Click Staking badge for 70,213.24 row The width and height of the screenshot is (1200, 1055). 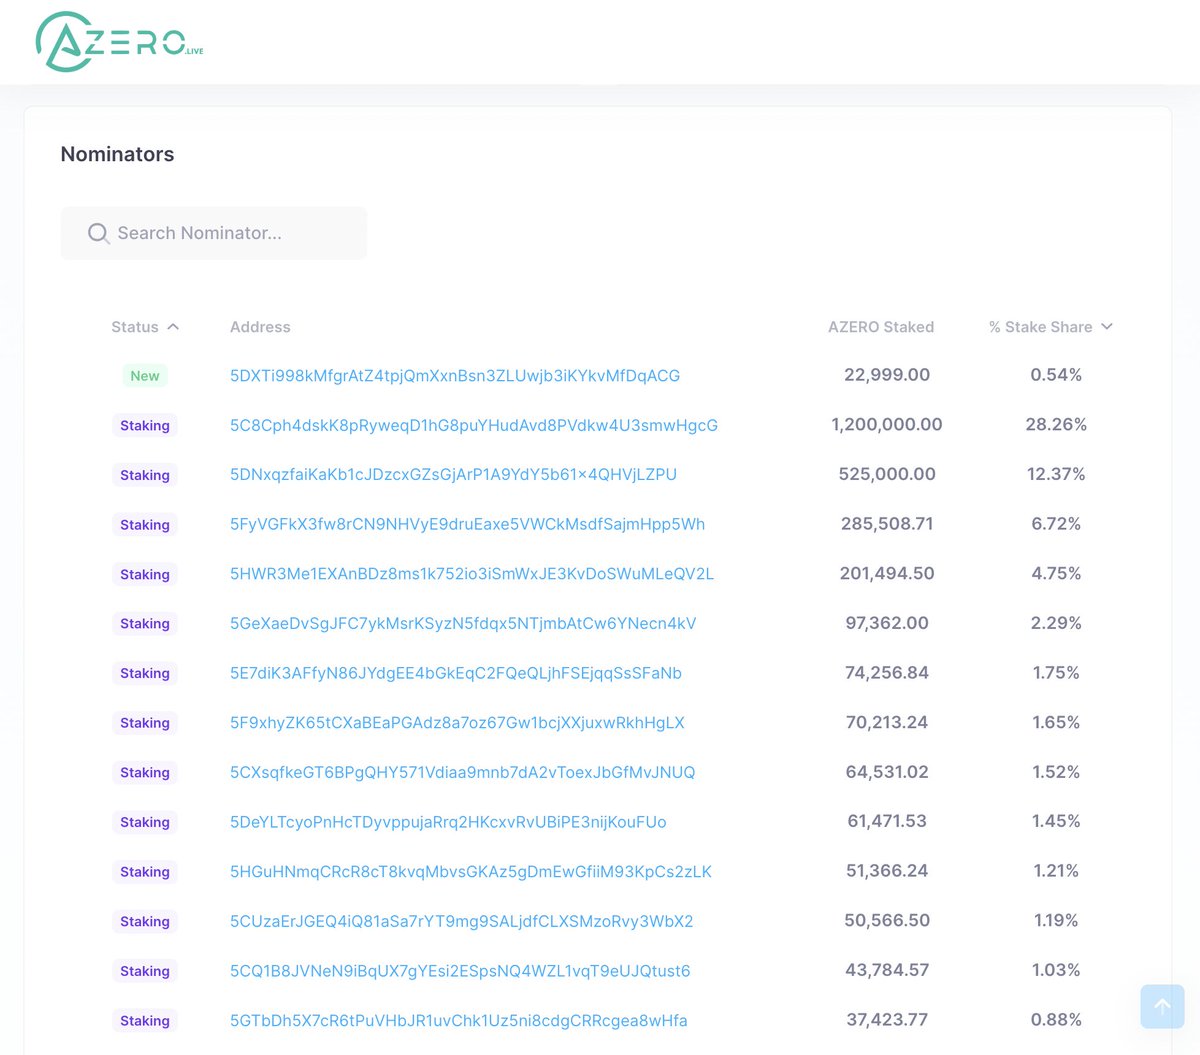click(145, 723)
